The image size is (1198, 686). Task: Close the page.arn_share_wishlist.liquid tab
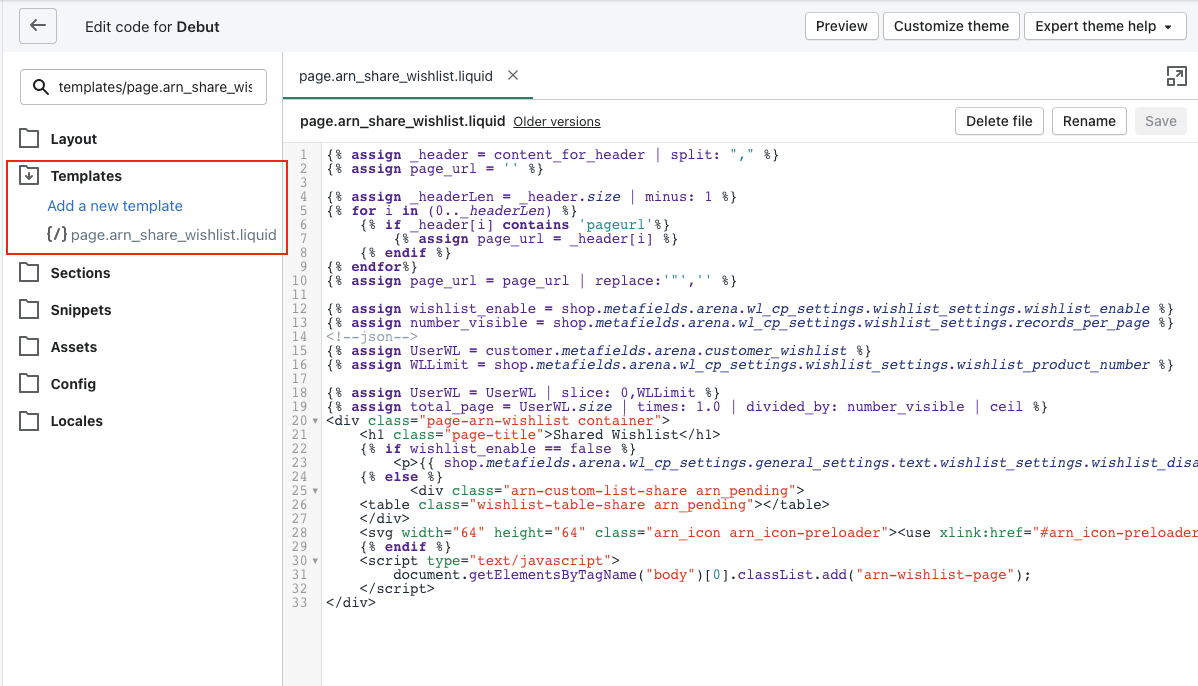coord(513,75)
